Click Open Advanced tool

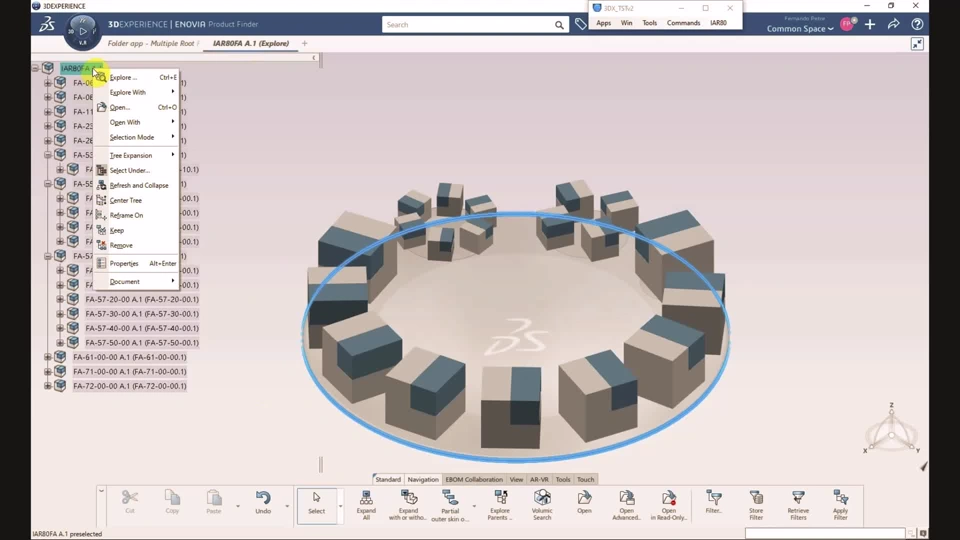pos(626,505)
